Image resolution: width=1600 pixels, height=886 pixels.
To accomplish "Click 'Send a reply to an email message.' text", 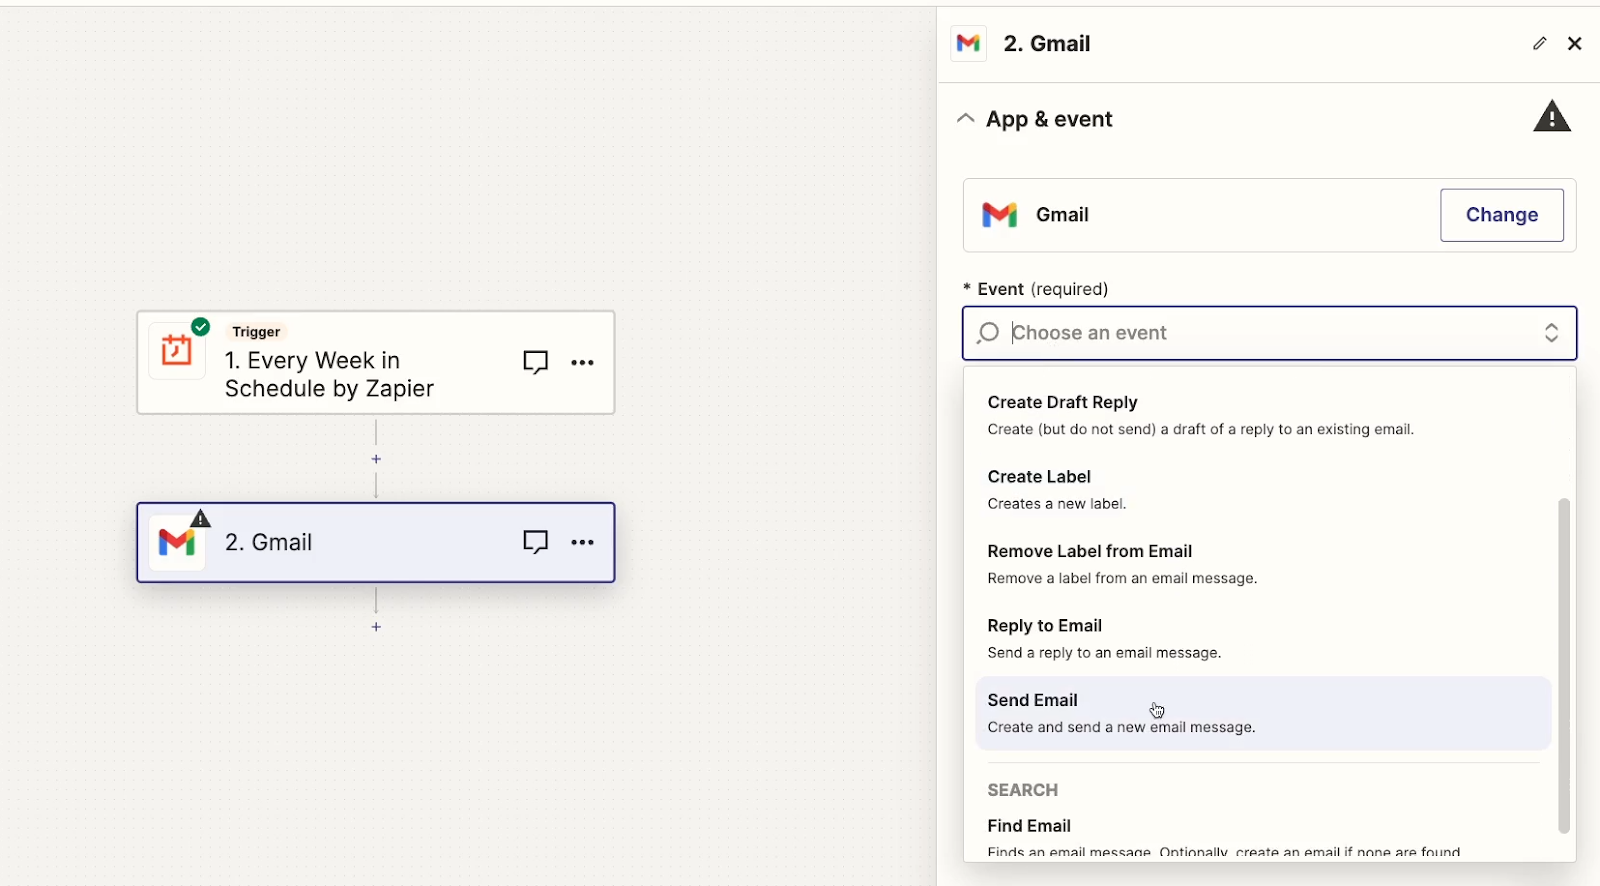I will [1104, 653].
